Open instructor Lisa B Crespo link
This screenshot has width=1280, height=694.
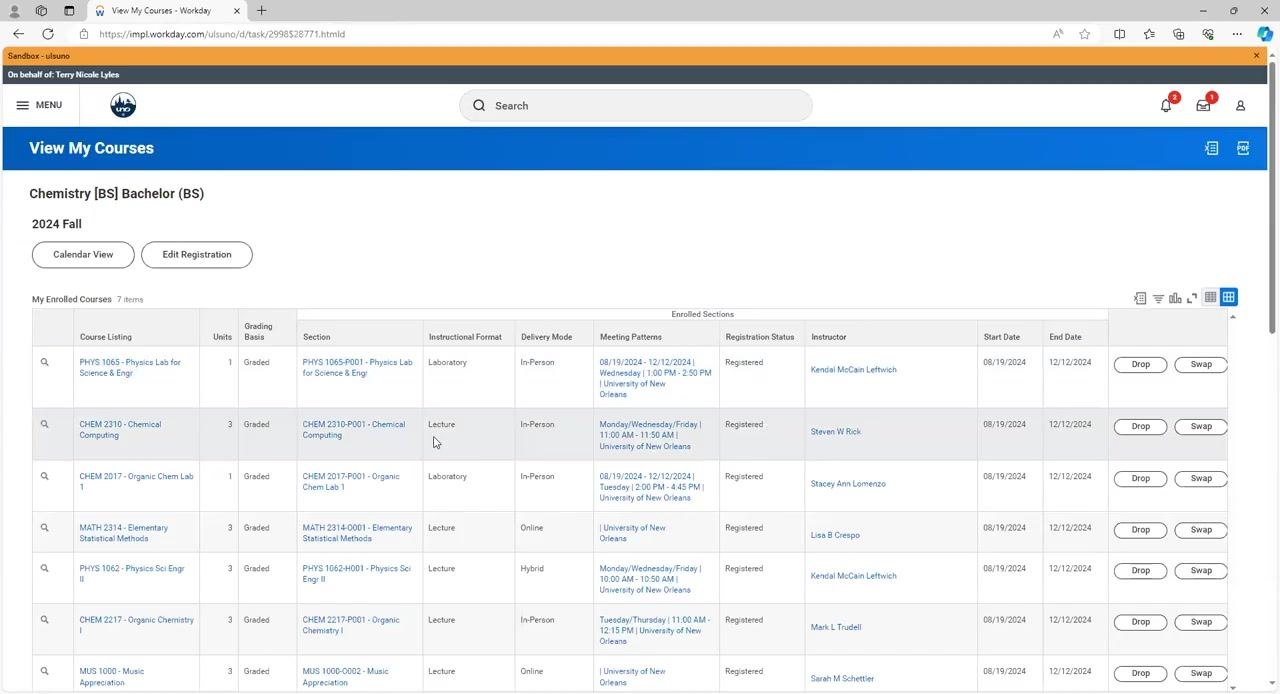(x=835, y=535)
